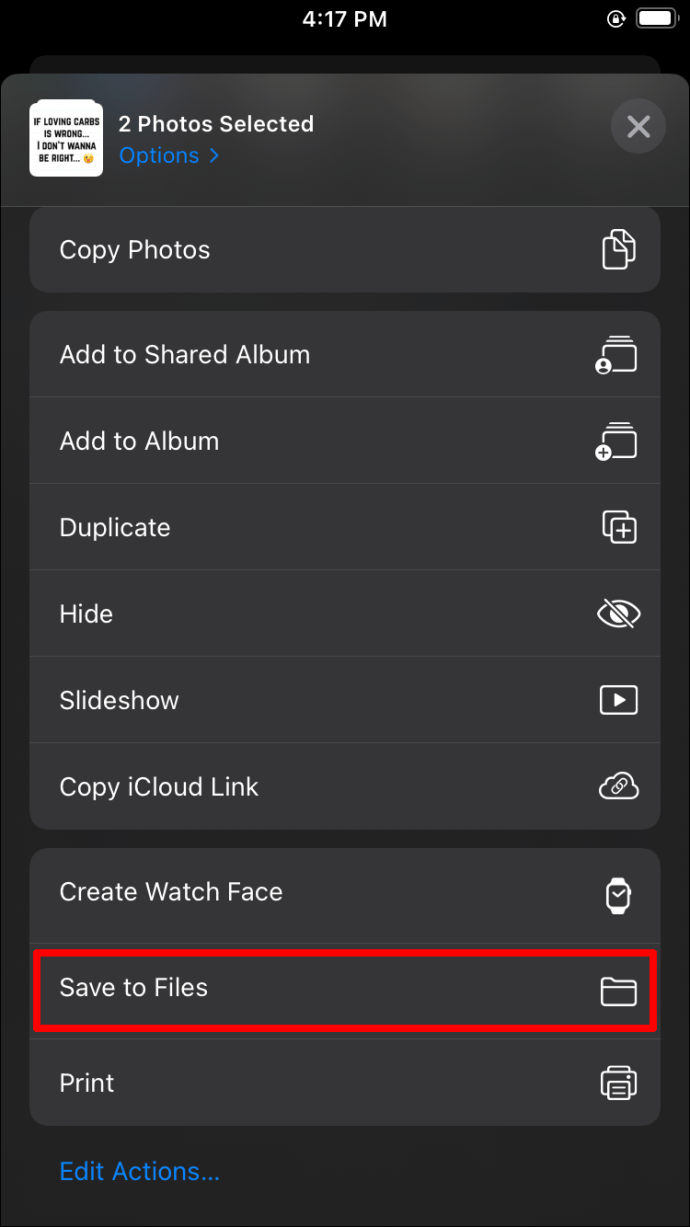The width and height of the screenshot is (690, 1227).
Task: Close the share sheet
Action: (638, 127)
